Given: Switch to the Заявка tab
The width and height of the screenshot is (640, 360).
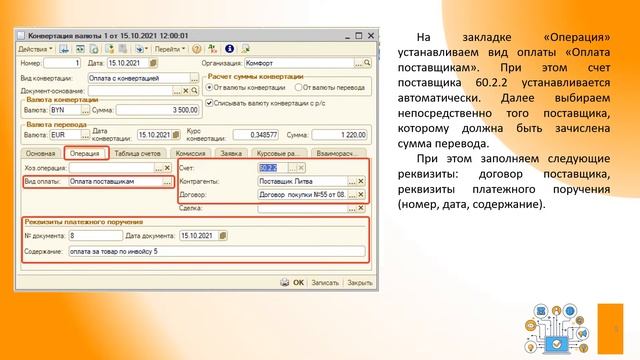Looking at the screenshot, I should click(x=231, y=153).
